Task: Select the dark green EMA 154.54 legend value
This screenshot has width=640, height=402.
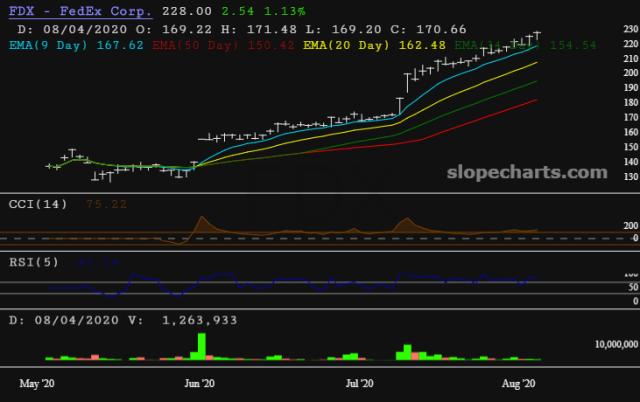Action: pyautogui.click(x=573, y=45)
